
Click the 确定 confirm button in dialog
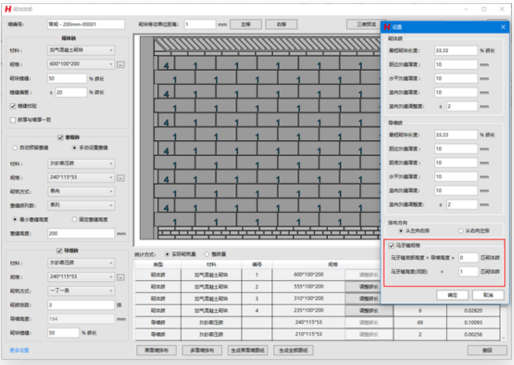tap(452, 295)
